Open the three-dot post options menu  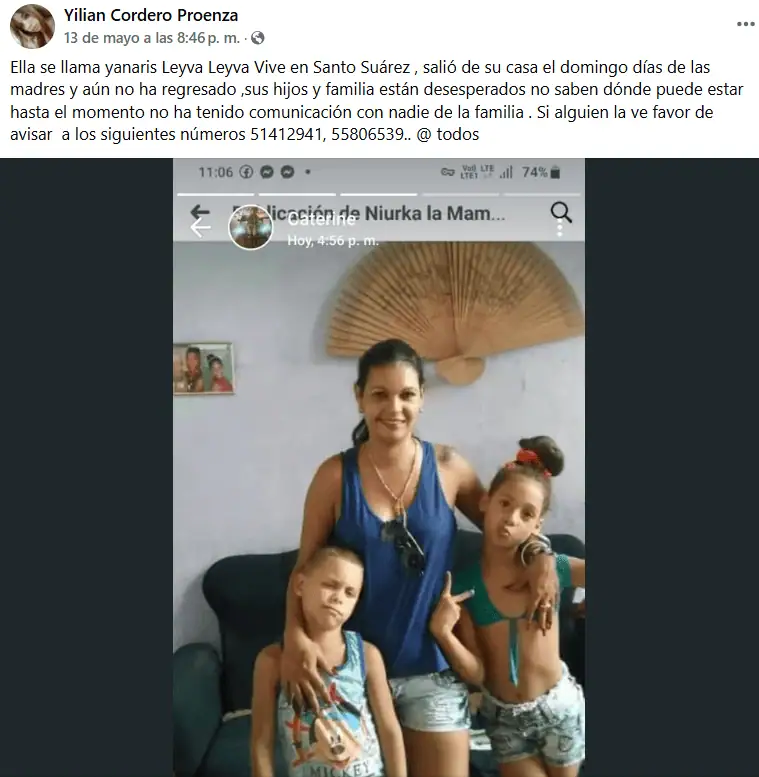click(x=745, y=24)
